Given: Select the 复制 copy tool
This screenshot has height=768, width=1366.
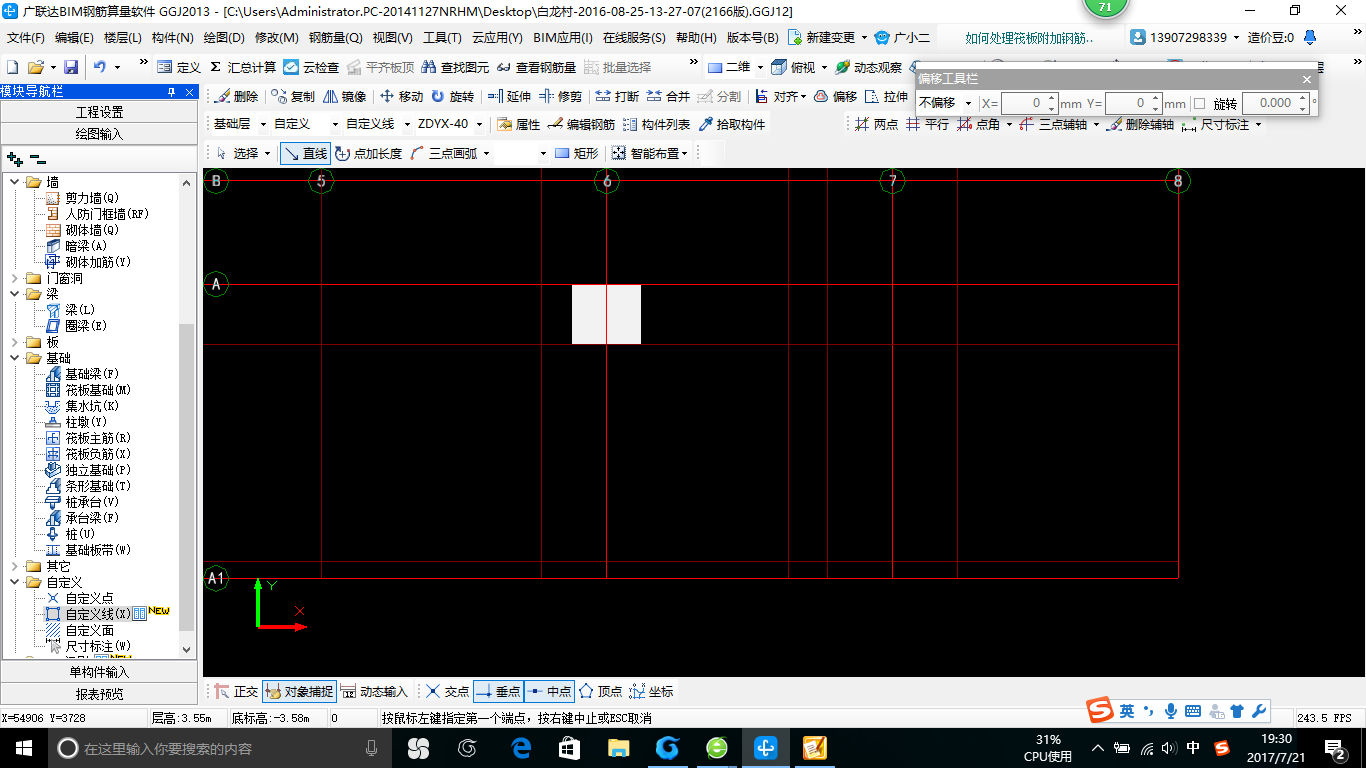Looking at the screenshot, I should (293, 97).
